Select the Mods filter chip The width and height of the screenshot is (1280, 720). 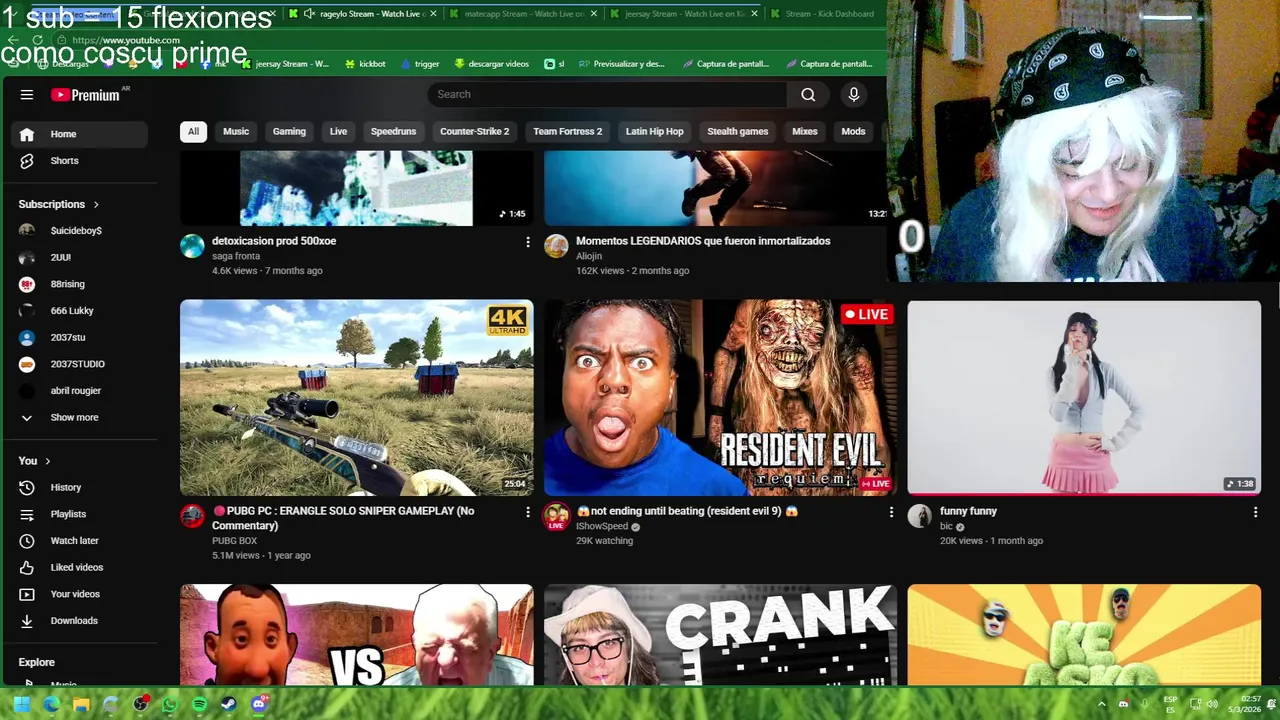click(x=853, y=132)
